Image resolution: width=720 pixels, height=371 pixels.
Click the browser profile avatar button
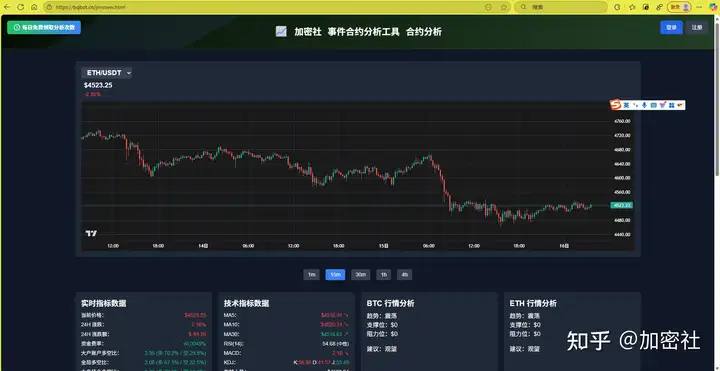(x=680, y=7)
